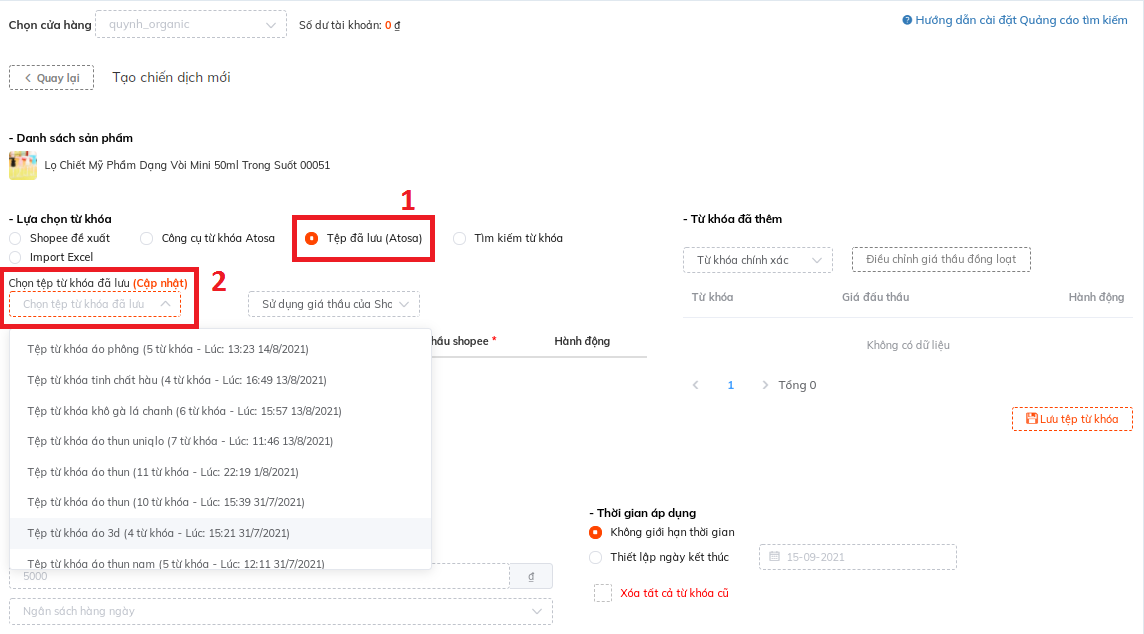This screenshot has height=634, width=1144.
Task: Click the help question-mark icon
Action: click(x=907, y=20)
